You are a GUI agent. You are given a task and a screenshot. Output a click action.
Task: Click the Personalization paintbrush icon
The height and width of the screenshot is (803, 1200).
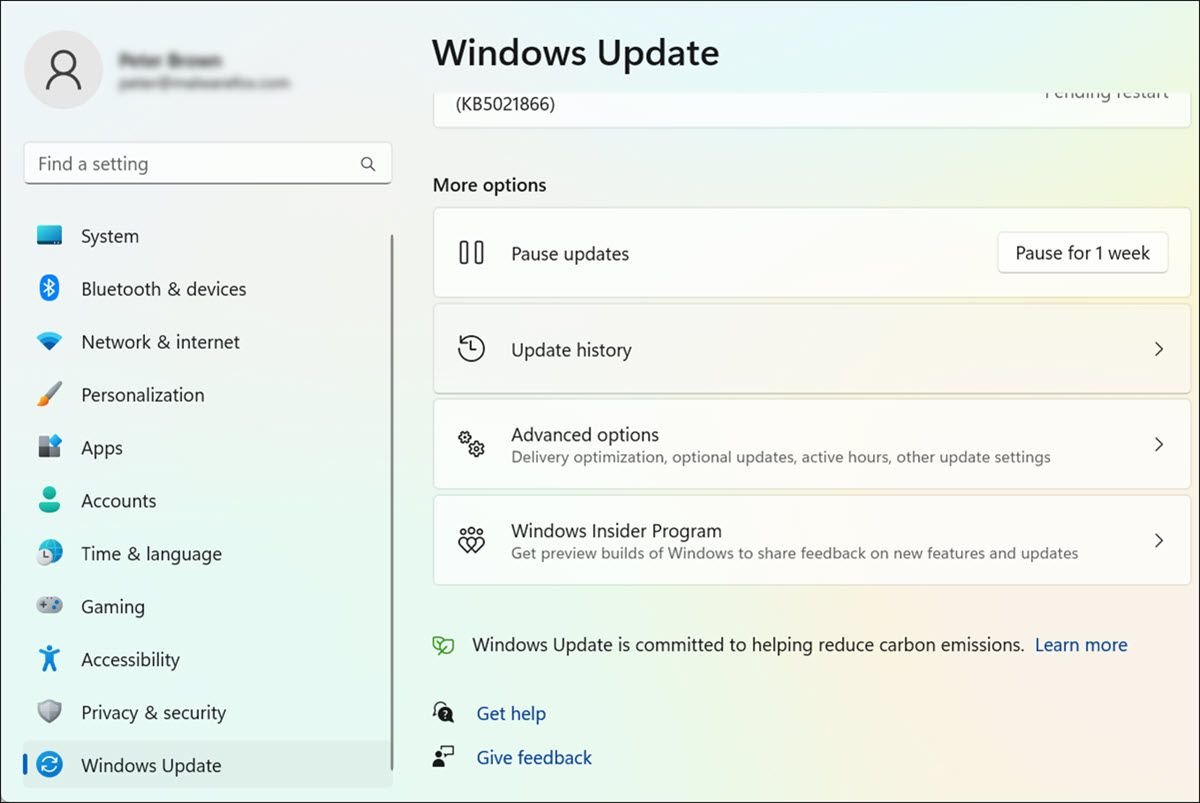(49, 394)
